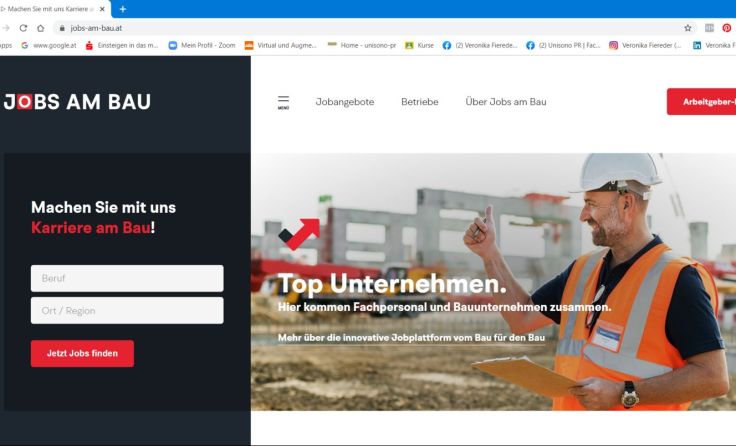Open Jobangebote navigation item

tap(345, 102)
